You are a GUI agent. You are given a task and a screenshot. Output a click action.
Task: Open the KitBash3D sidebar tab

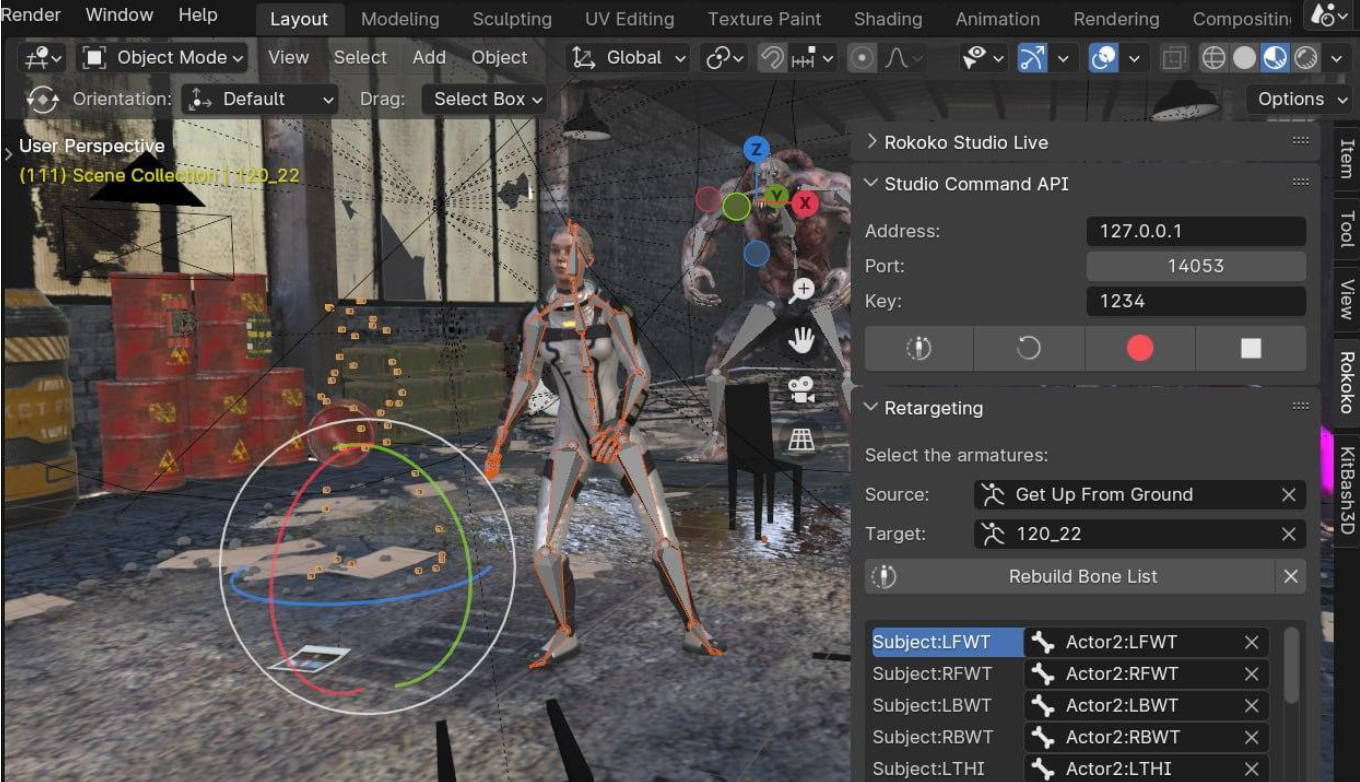[x=1346, y=489]
